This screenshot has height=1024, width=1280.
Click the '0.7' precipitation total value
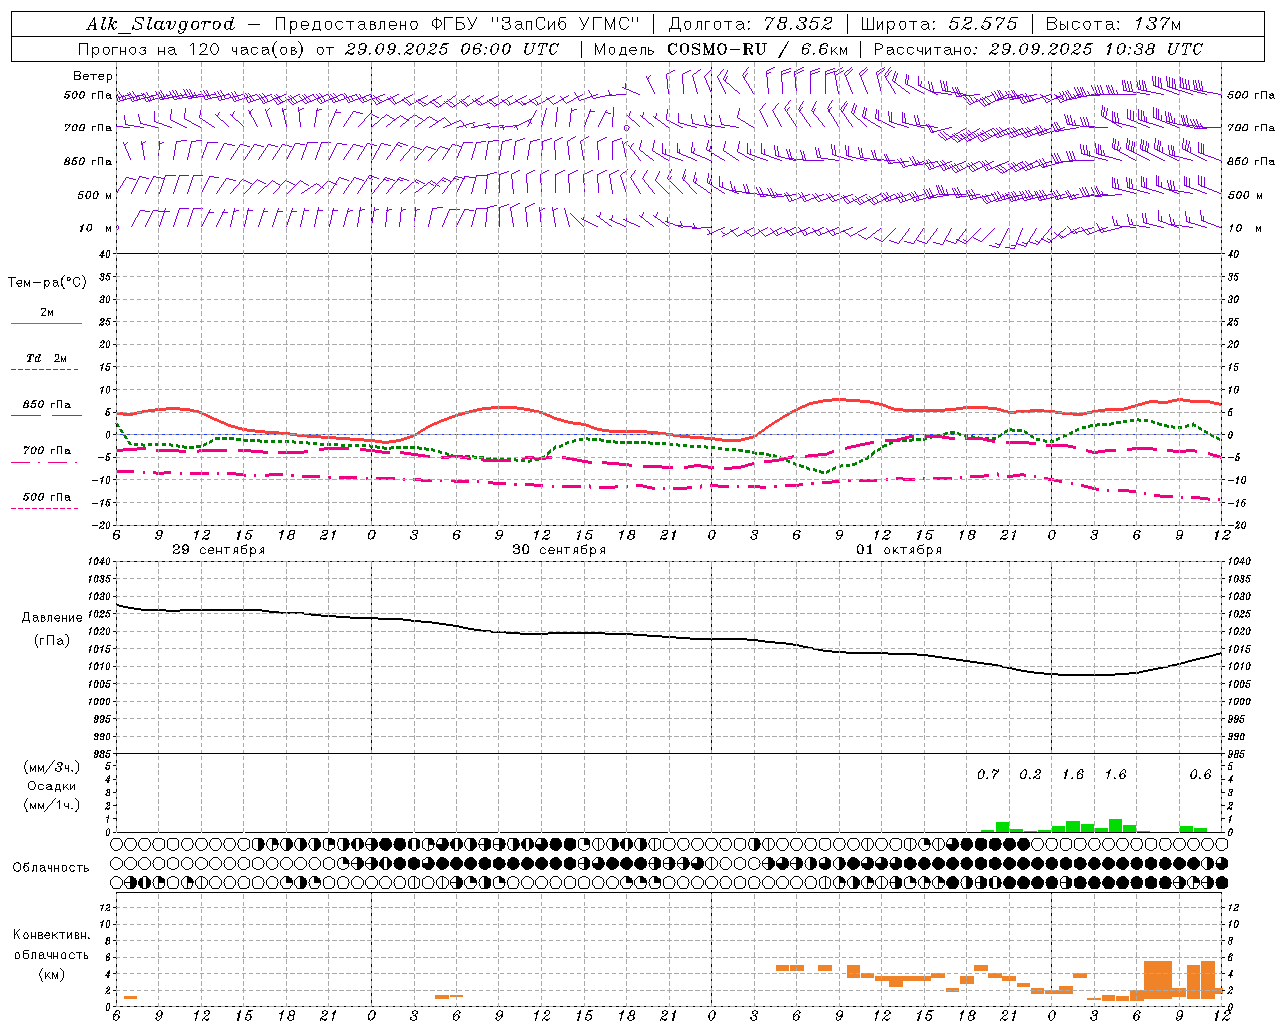click(x=988, y=775)
